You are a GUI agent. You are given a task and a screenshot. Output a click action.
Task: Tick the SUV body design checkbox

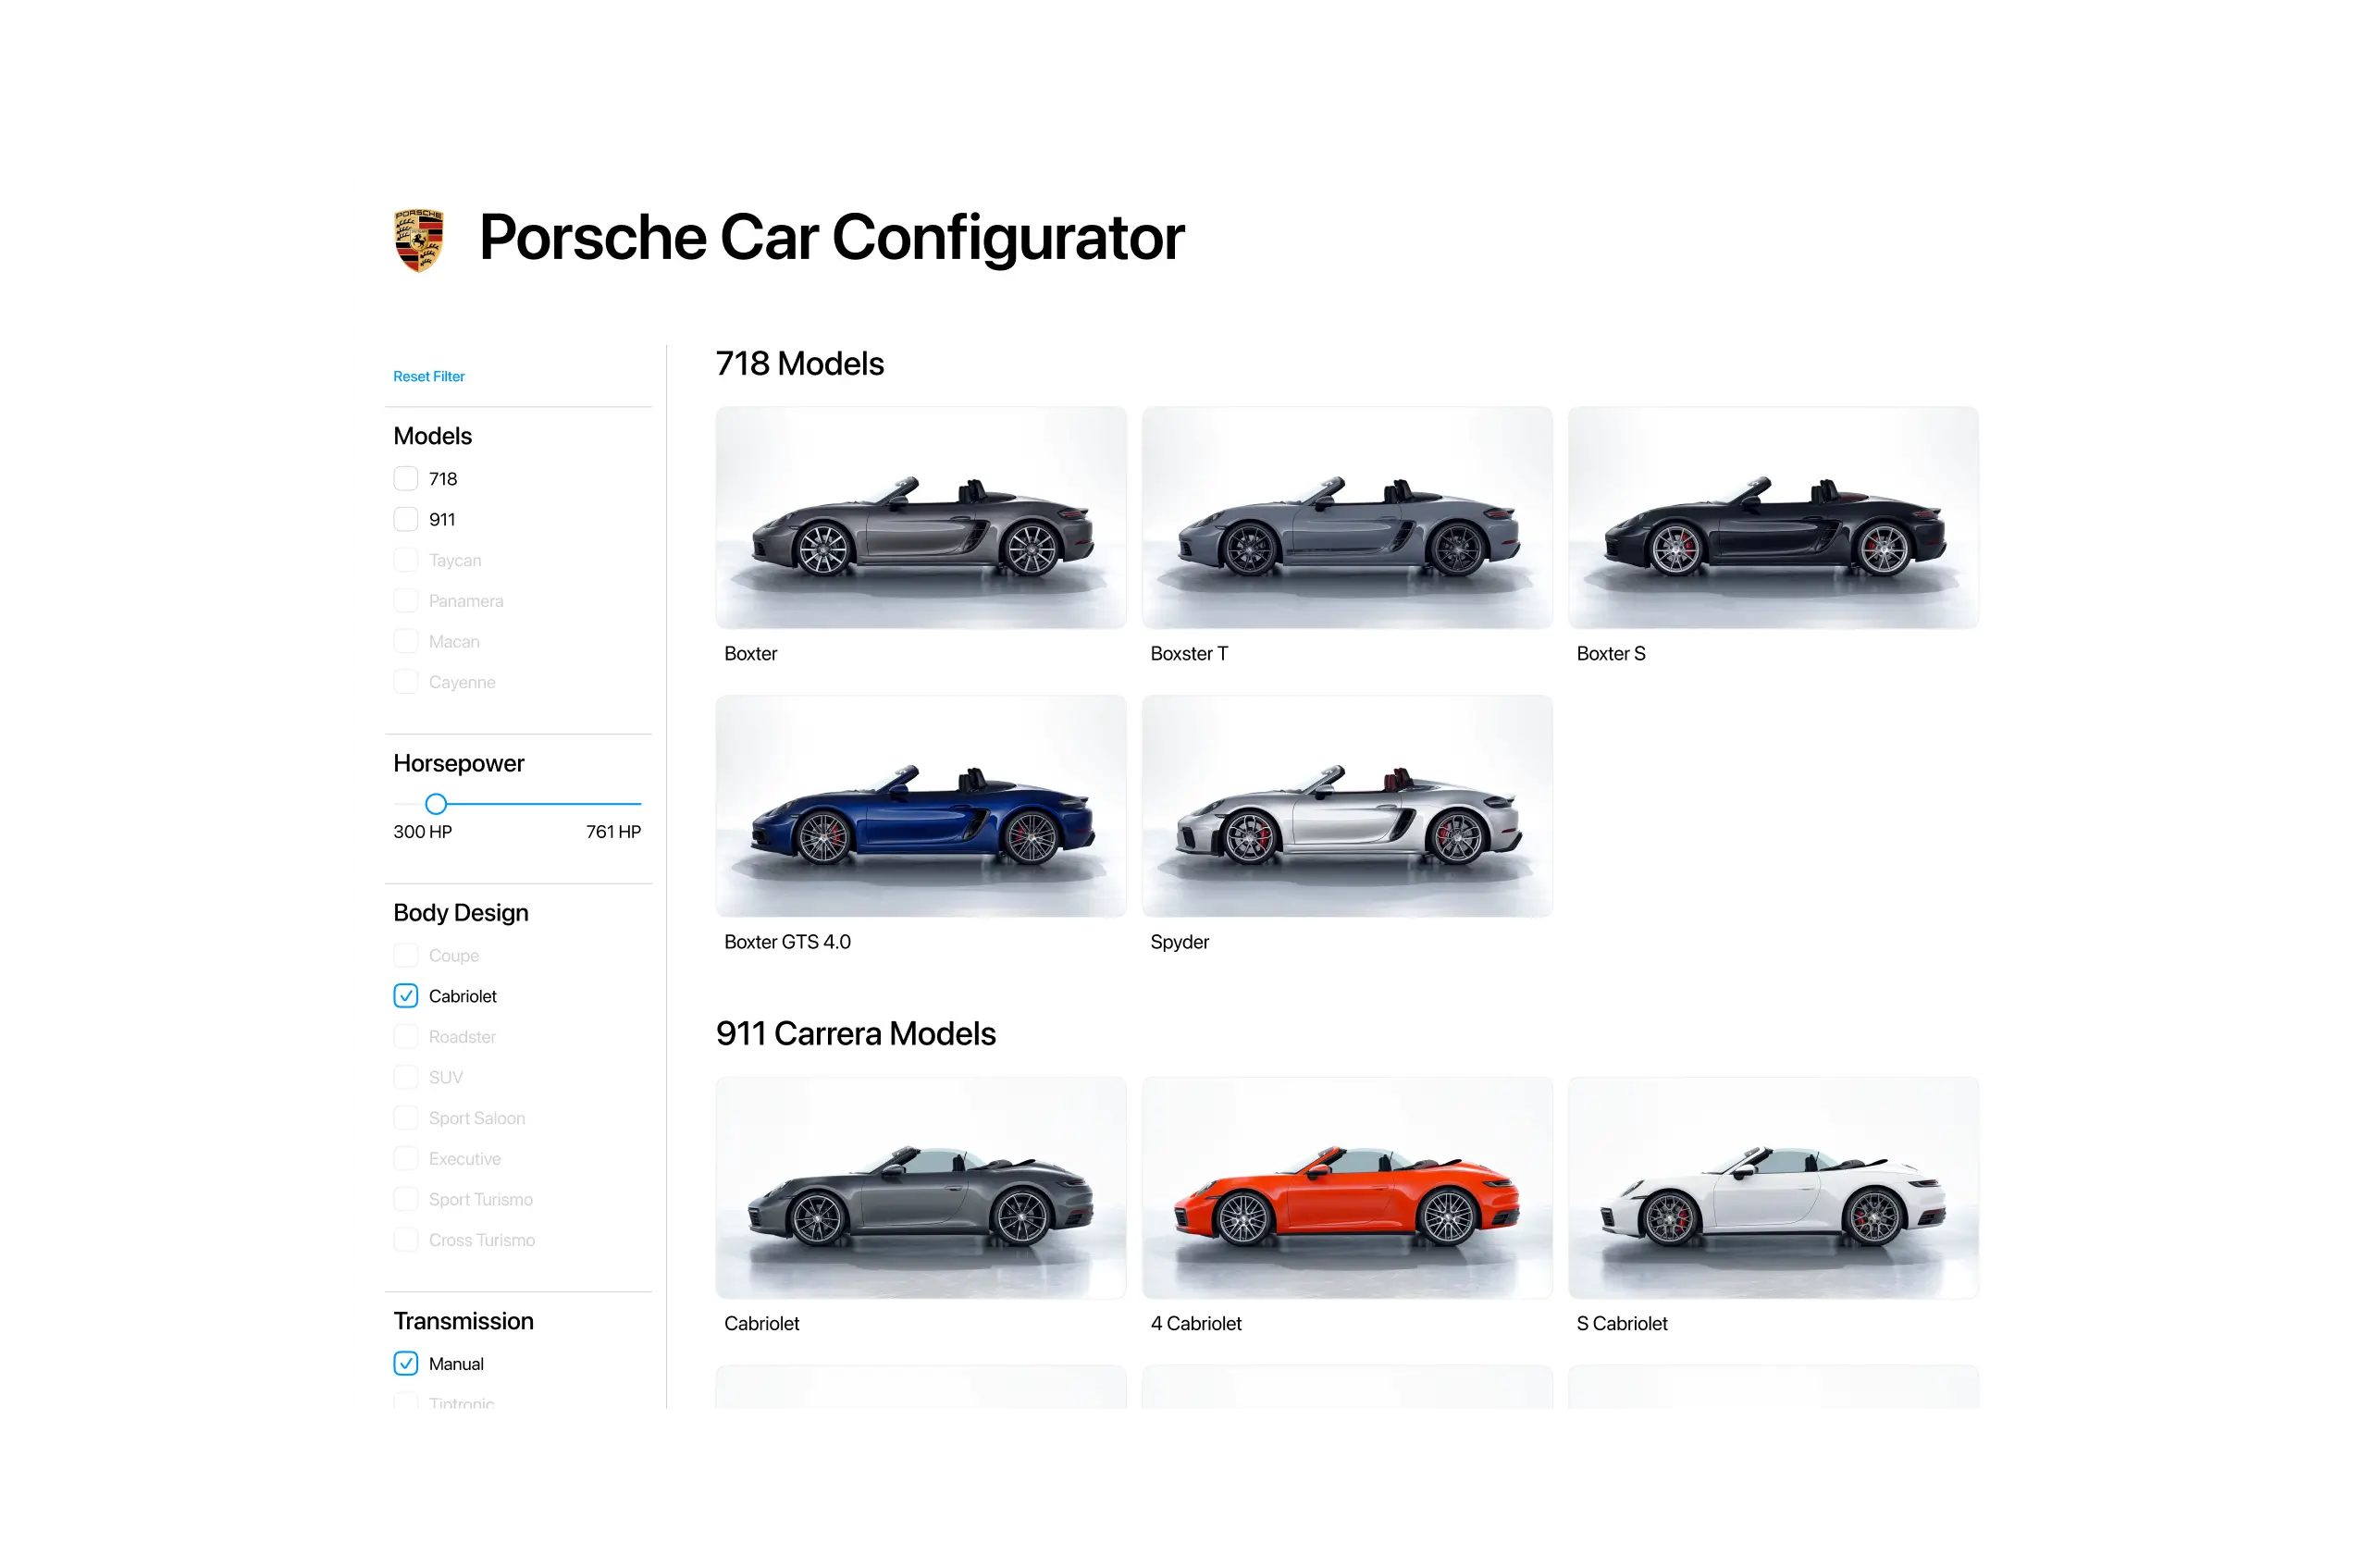click(x=406, y=1078)
